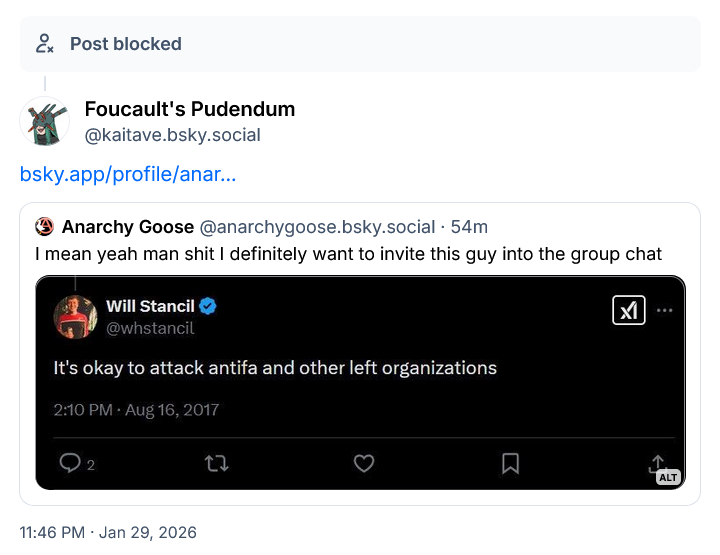
Task: Open the tweet's three-dot more menu
Action: tap(665, 311)
